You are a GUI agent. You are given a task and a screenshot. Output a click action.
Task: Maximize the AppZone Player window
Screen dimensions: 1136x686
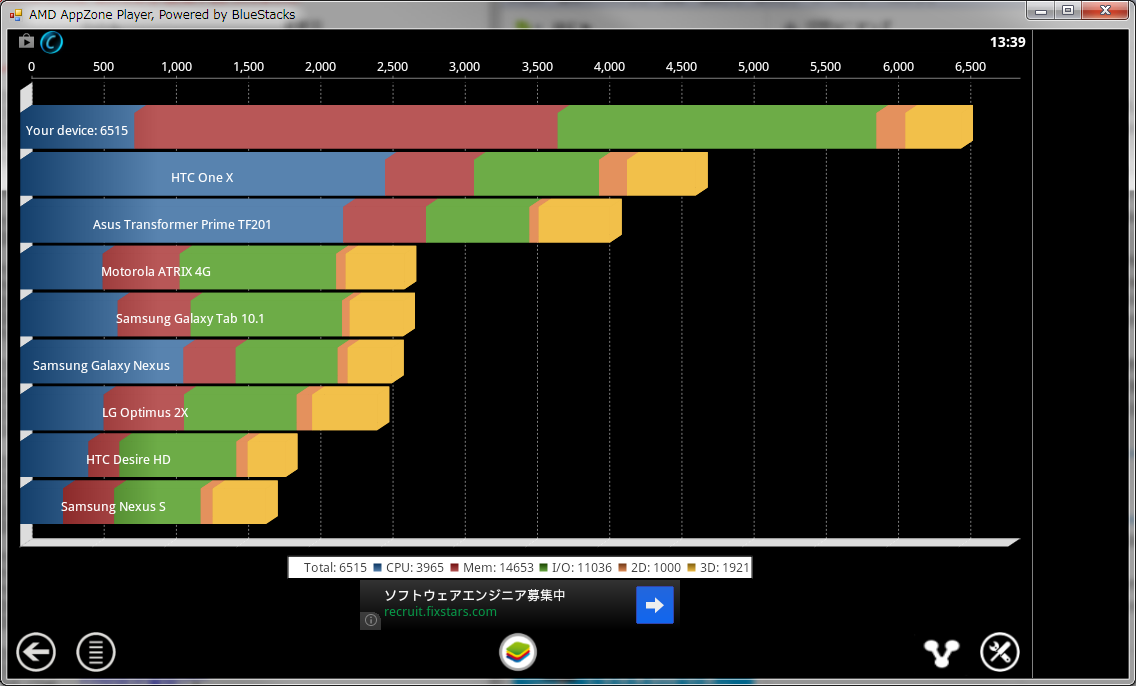coord(1068,11)
